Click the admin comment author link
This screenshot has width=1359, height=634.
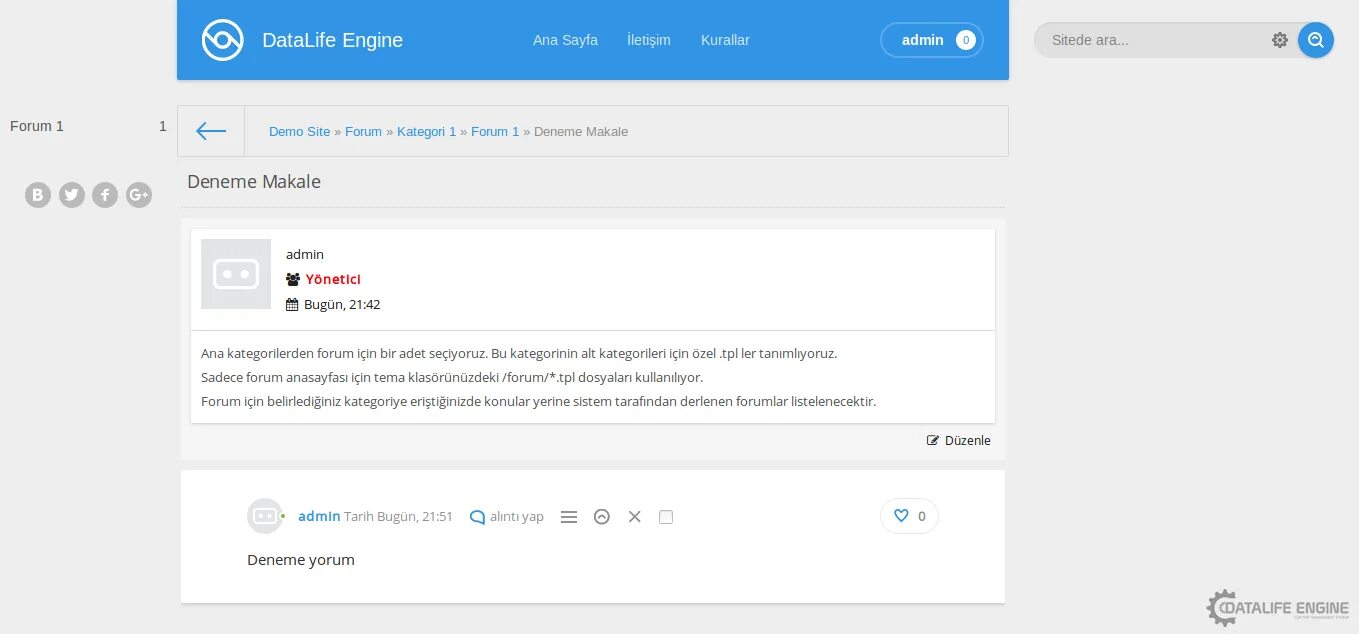(319, 516)
